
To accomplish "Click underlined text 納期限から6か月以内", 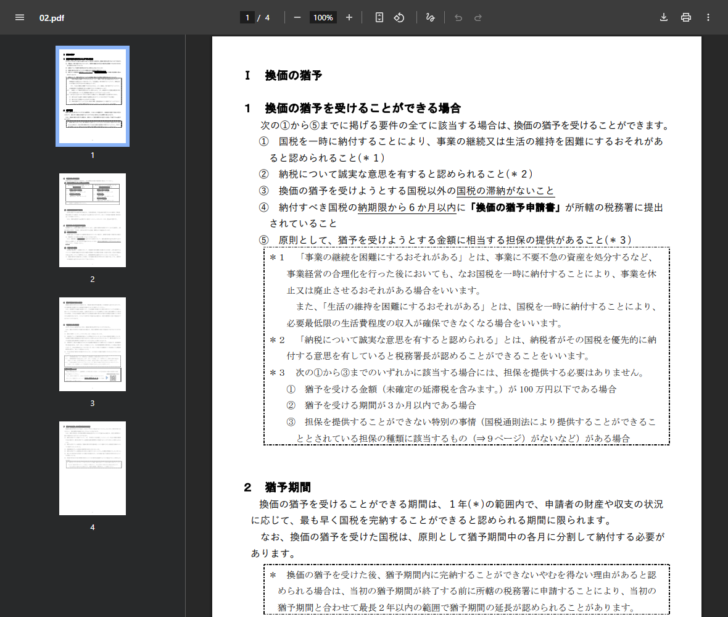I will point(407,207).
